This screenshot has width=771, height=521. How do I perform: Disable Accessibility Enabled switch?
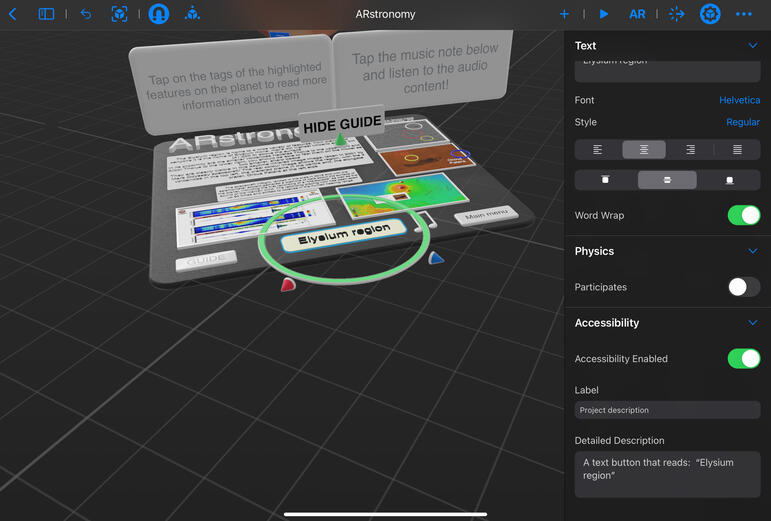[743, 359]
